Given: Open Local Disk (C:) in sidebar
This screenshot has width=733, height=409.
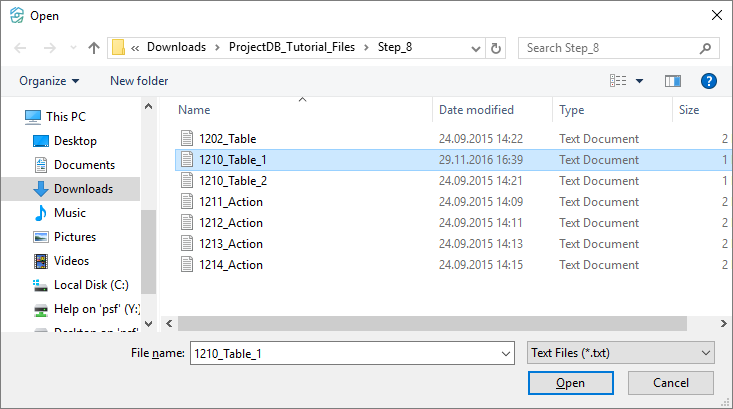Looking at the screenshot, I should (x=84, y=285).
